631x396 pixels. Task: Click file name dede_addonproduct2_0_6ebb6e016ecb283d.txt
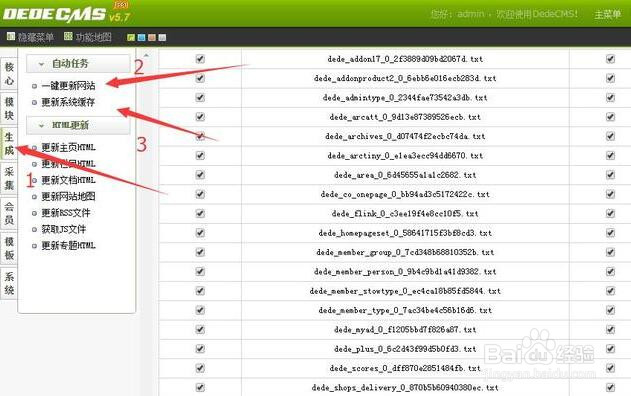[405, 78]
